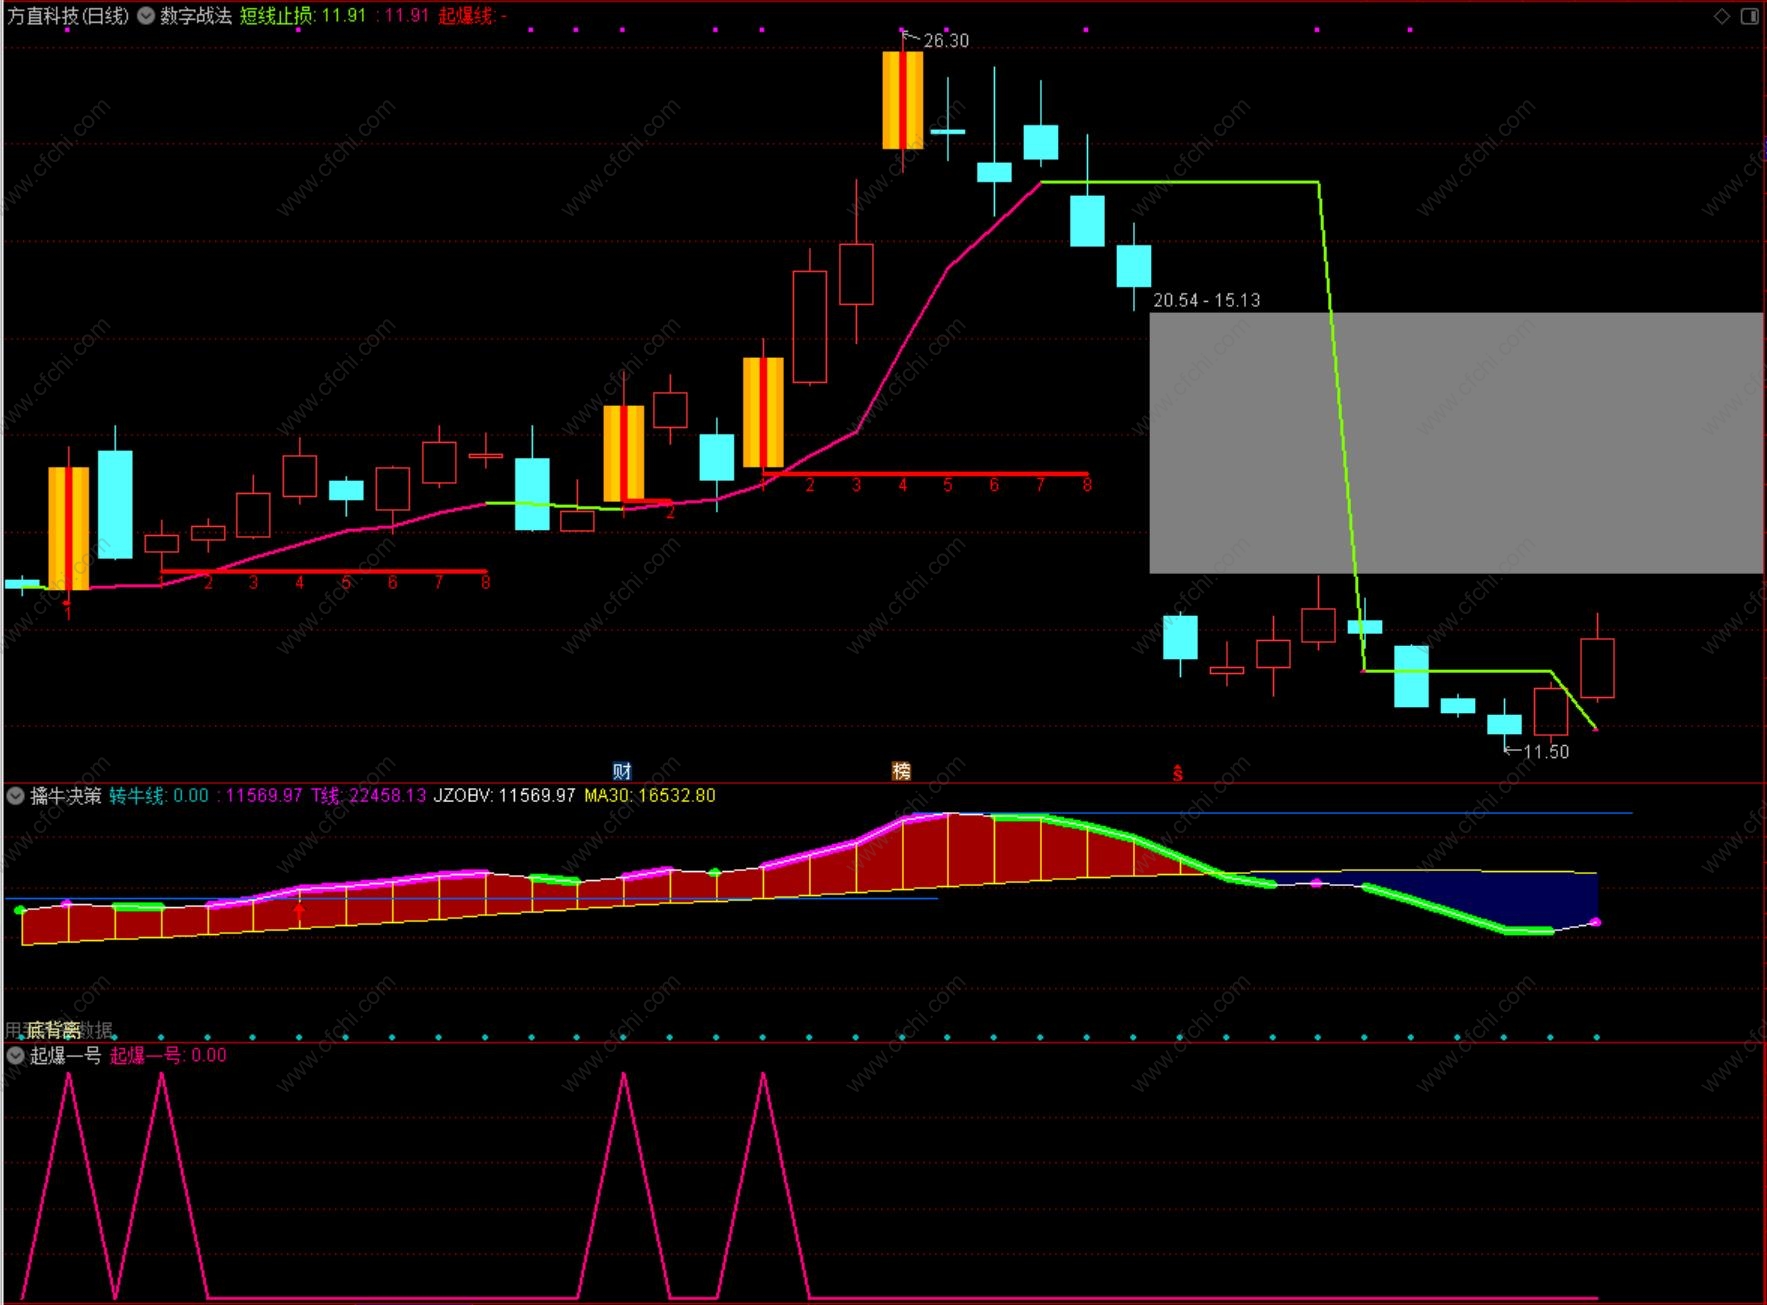
Task: Click the 方直科技(日线) chart title
Action: (x=69, y=16)
